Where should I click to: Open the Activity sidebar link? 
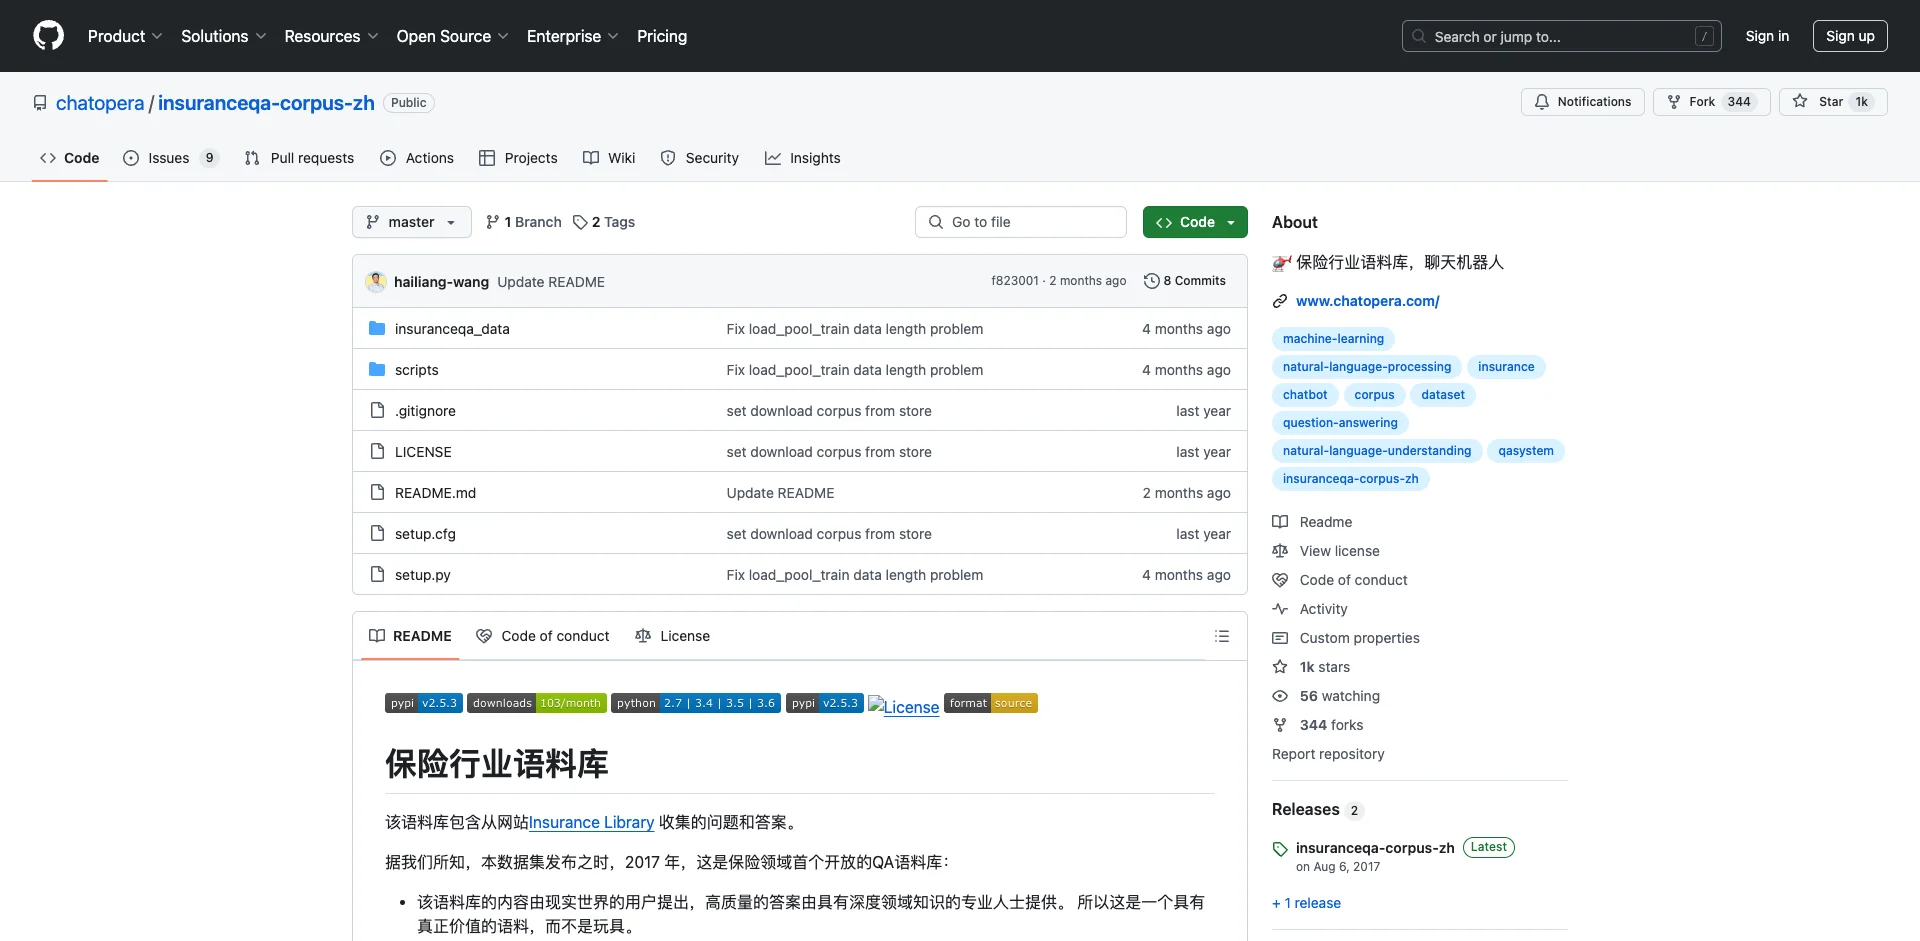coord(1310,609)
